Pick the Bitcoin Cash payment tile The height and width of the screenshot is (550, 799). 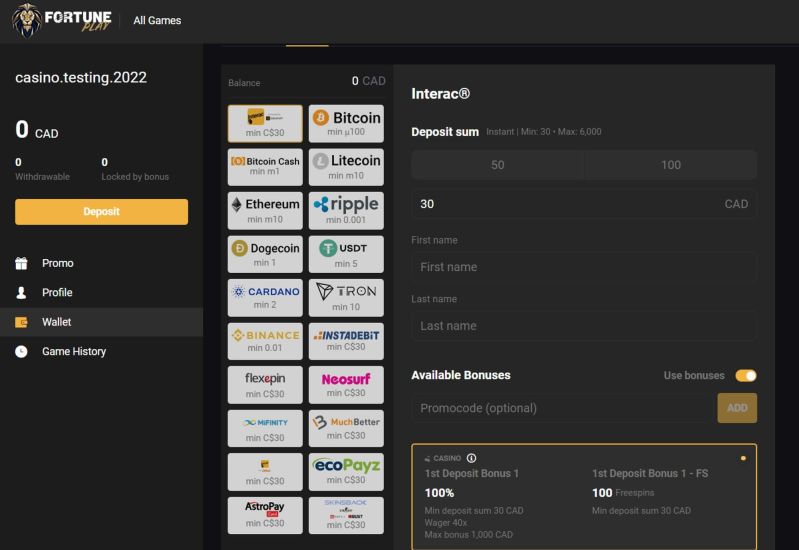coord(265,167)
